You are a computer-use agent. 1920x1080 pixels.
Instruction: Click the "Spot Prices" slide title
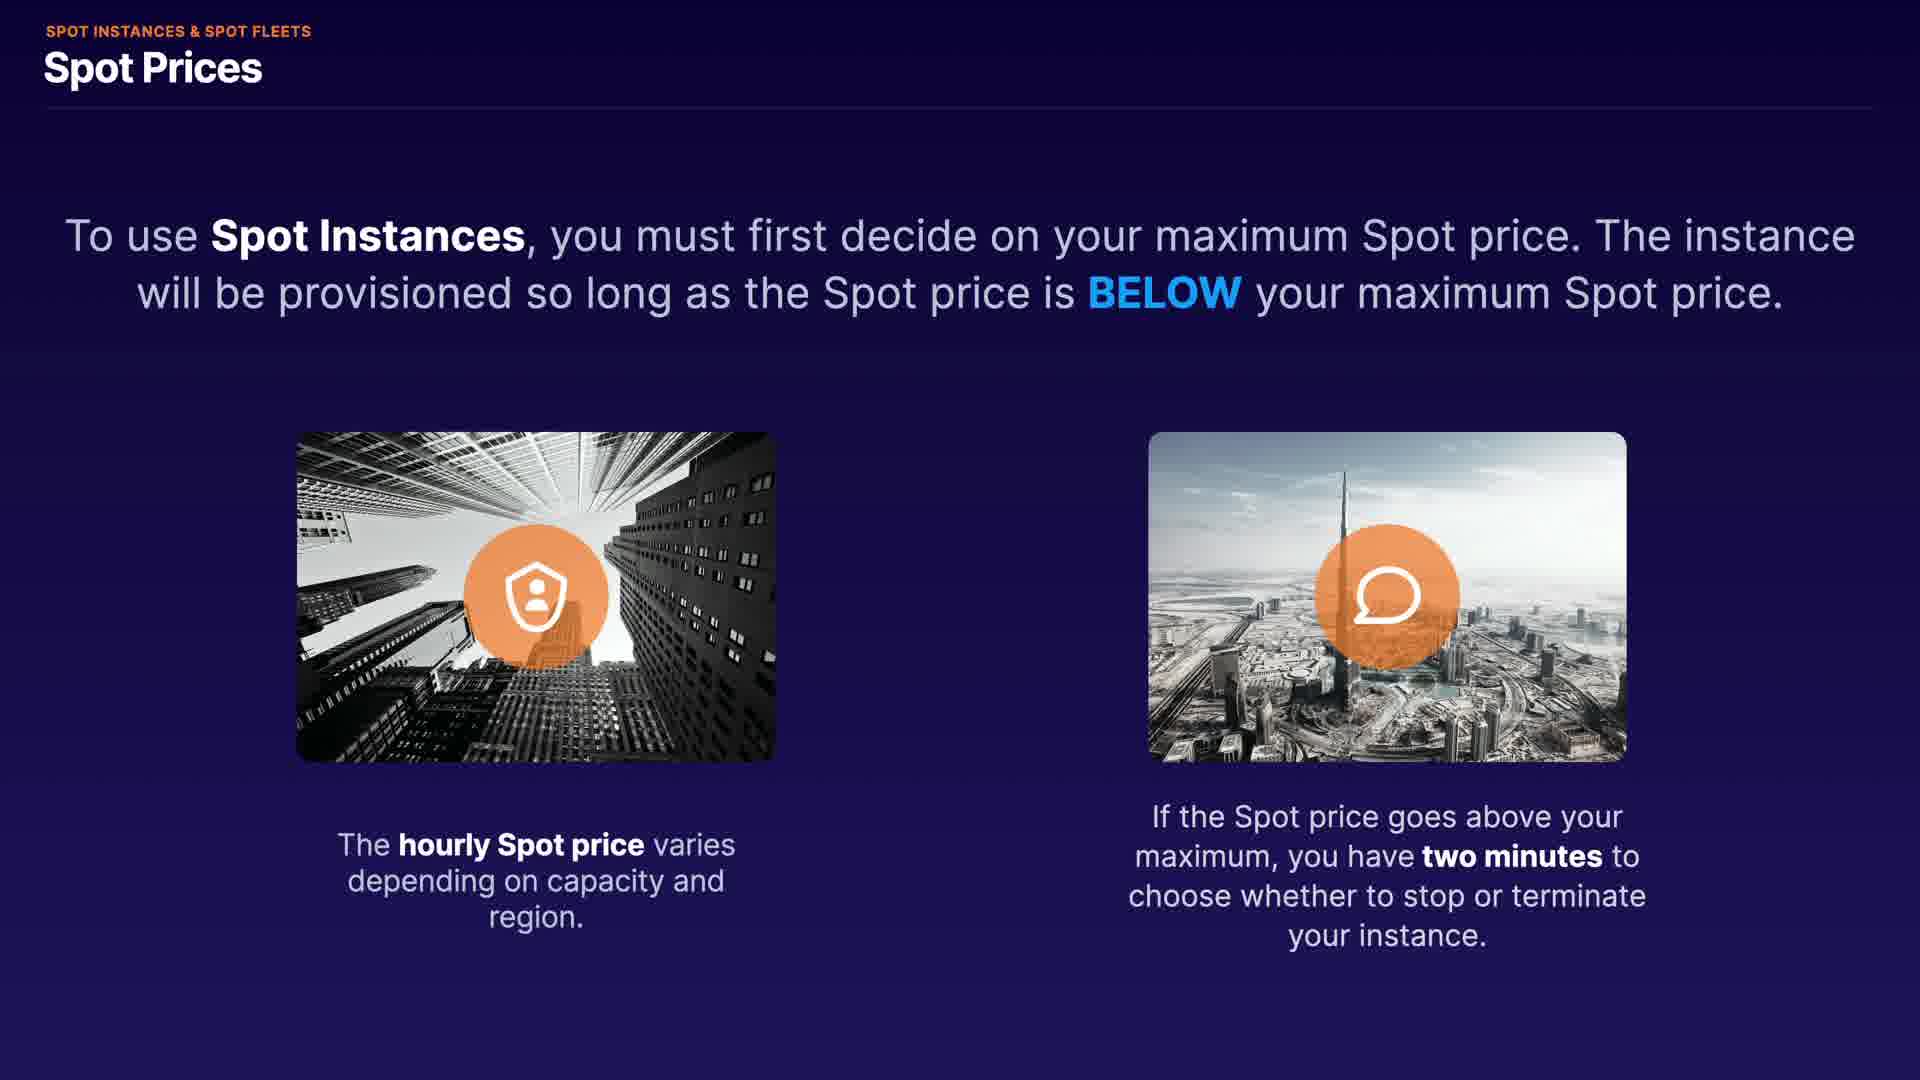[153, 68]
